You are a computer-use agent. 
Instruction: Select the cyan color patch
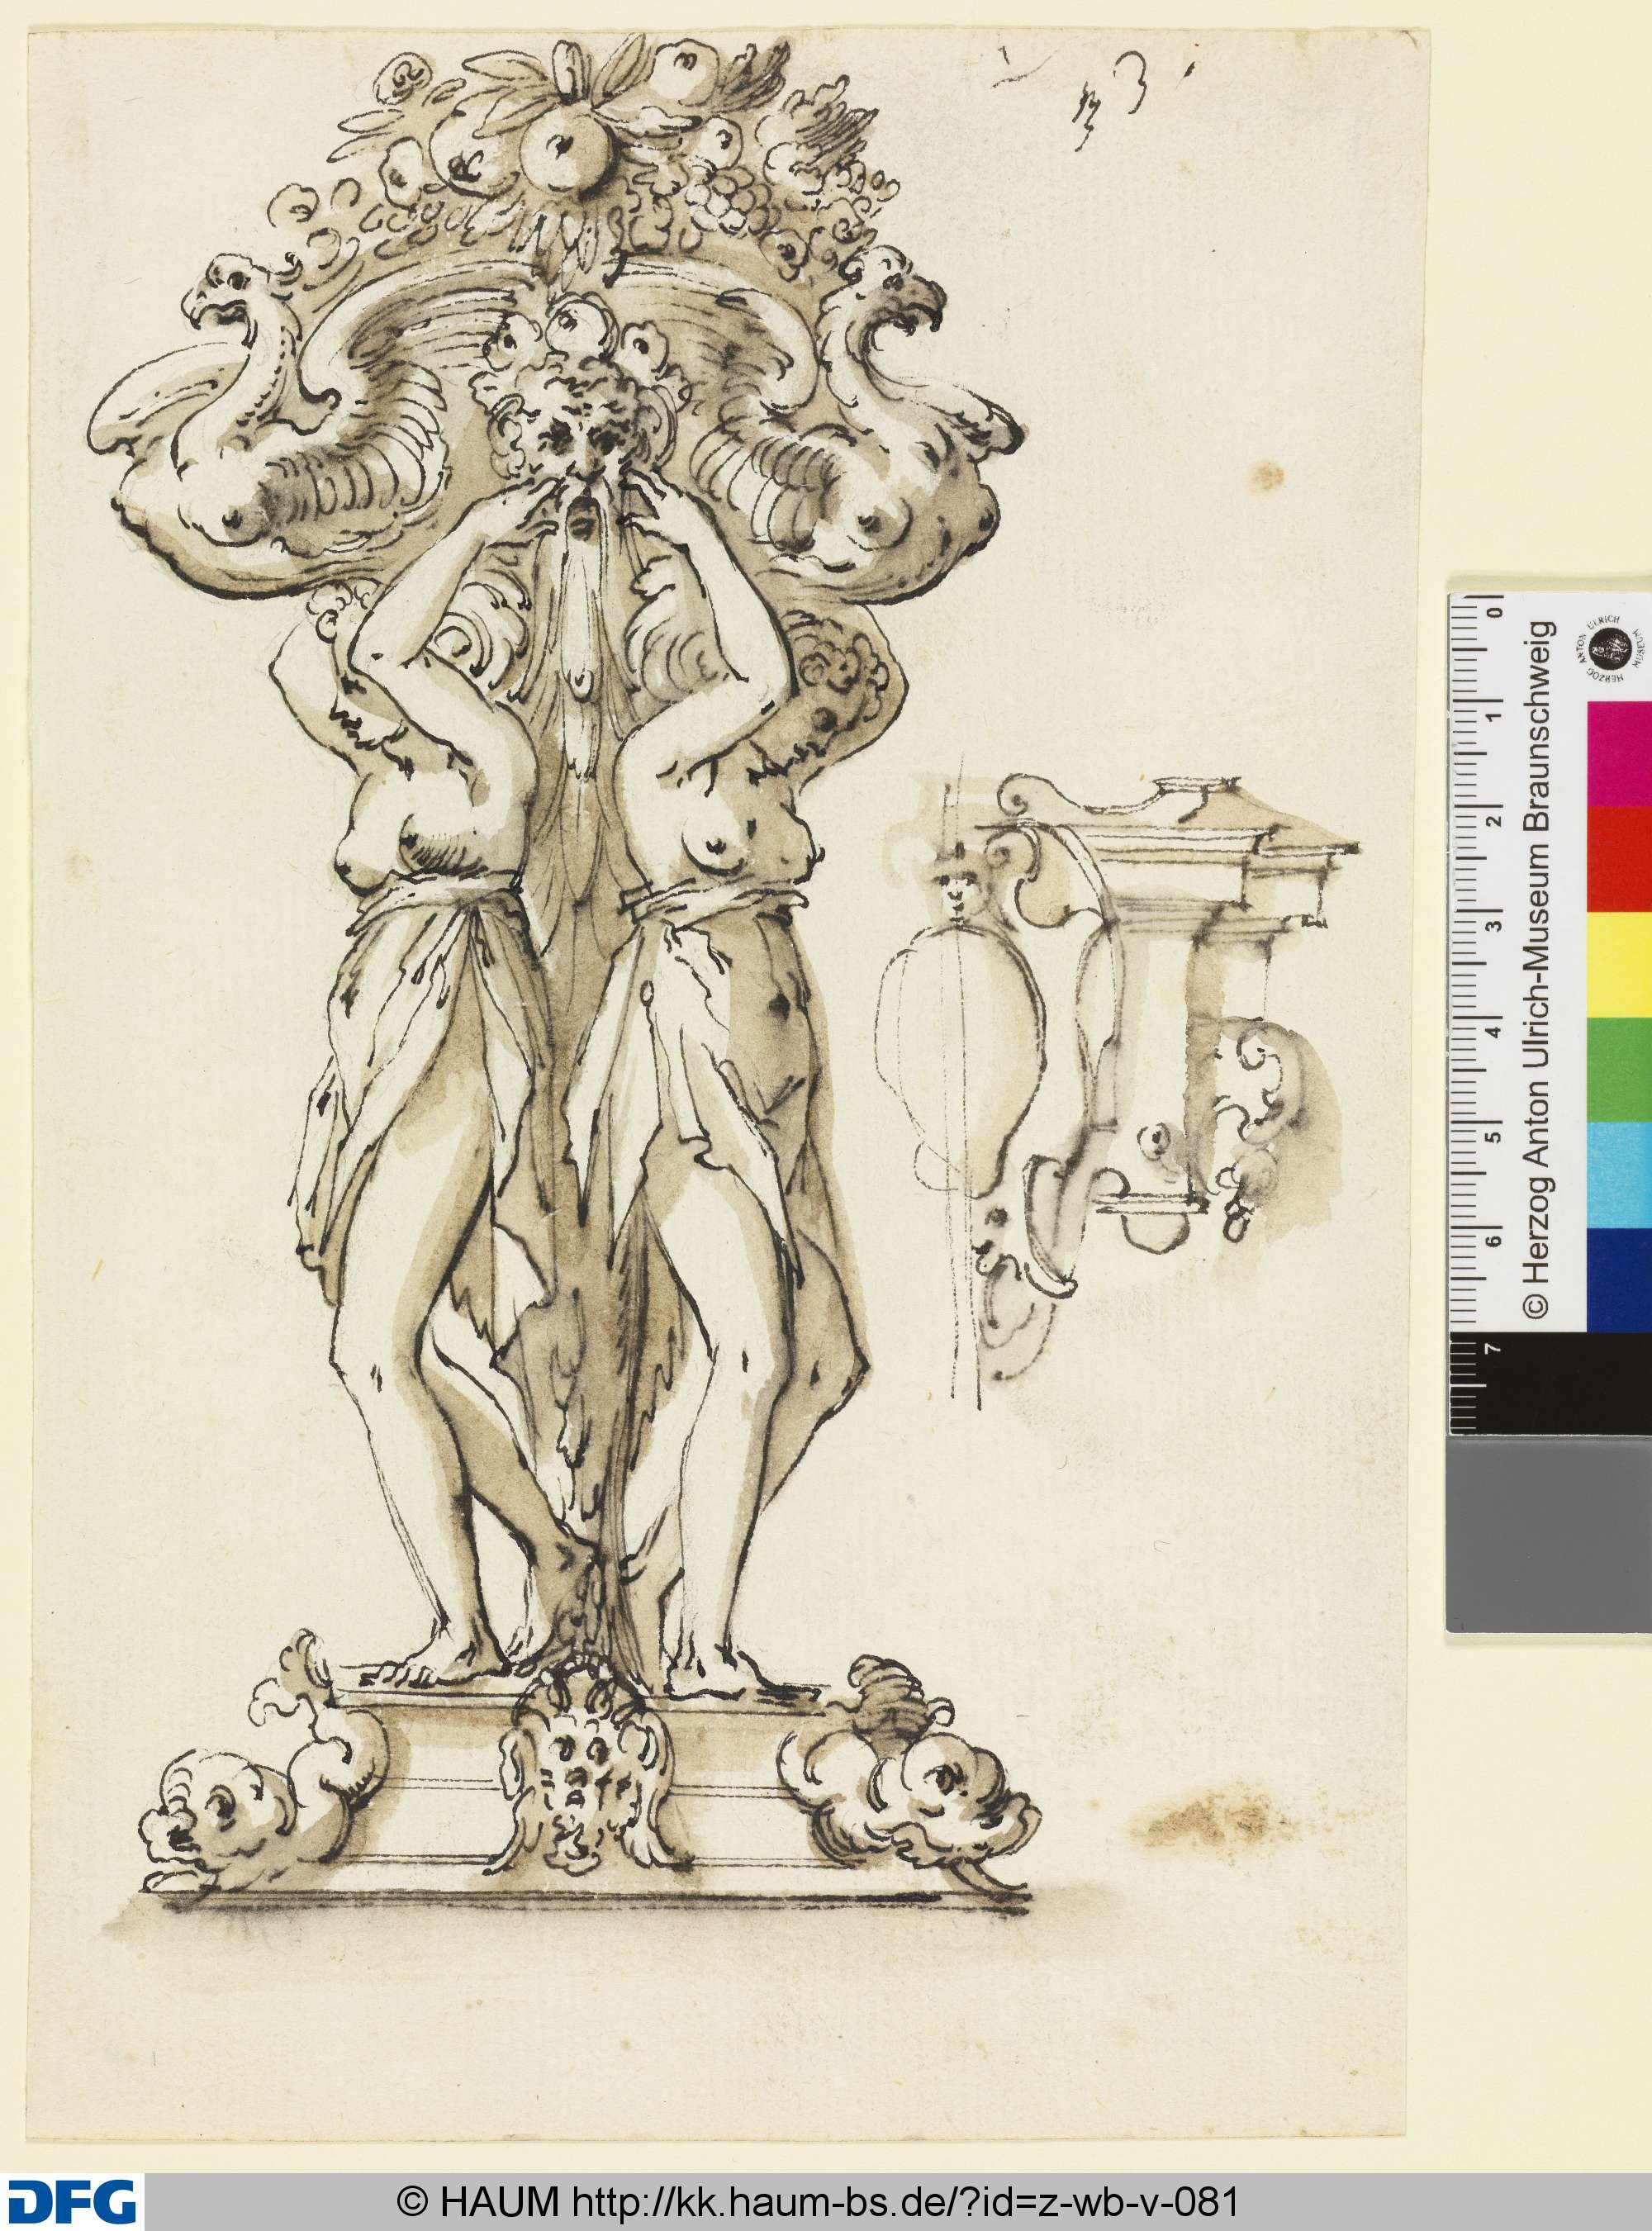click(x=1619, y=1175)
